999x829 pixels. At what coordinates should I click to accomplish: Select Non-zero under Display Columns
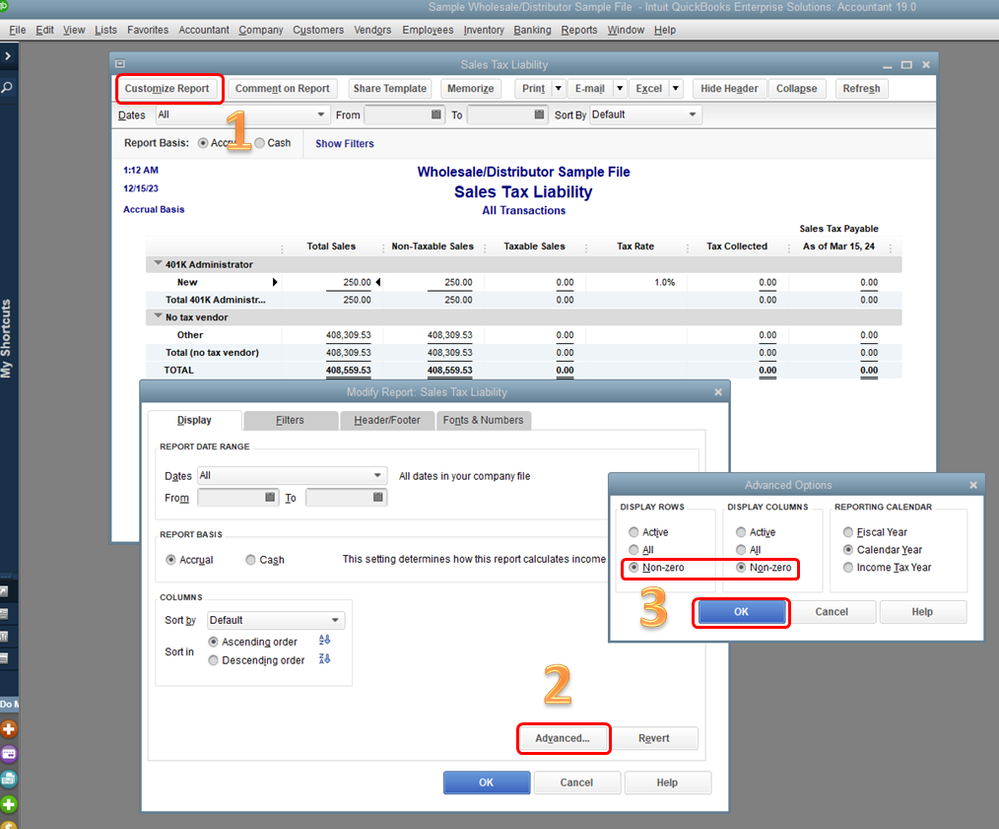tap(740, 567)
